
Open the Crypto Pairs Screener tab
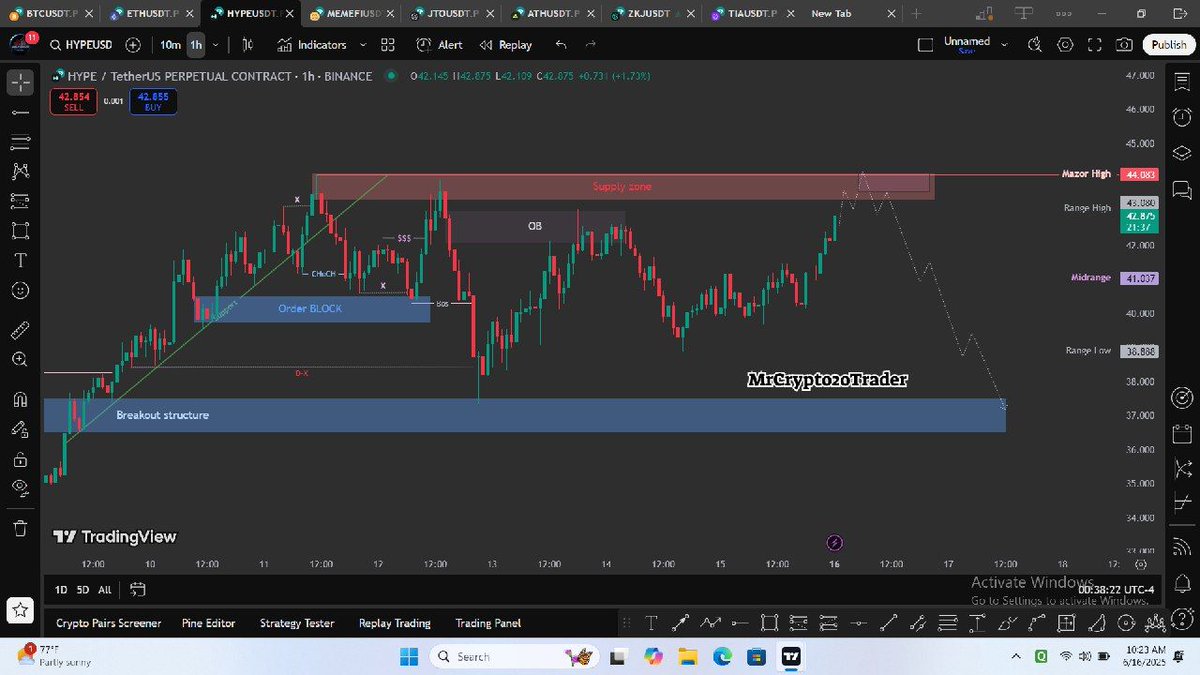coord(108,623)
